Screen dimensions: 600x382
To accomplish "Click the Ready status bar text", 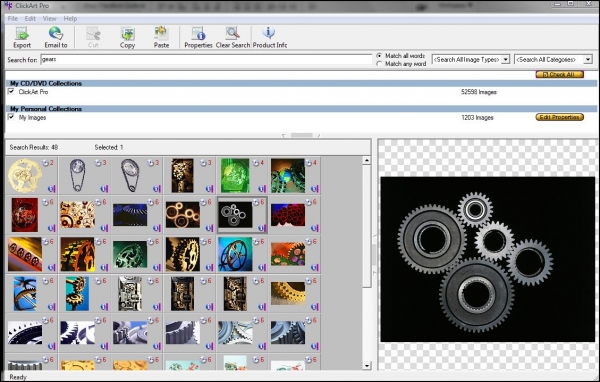I will pos(18,377).
